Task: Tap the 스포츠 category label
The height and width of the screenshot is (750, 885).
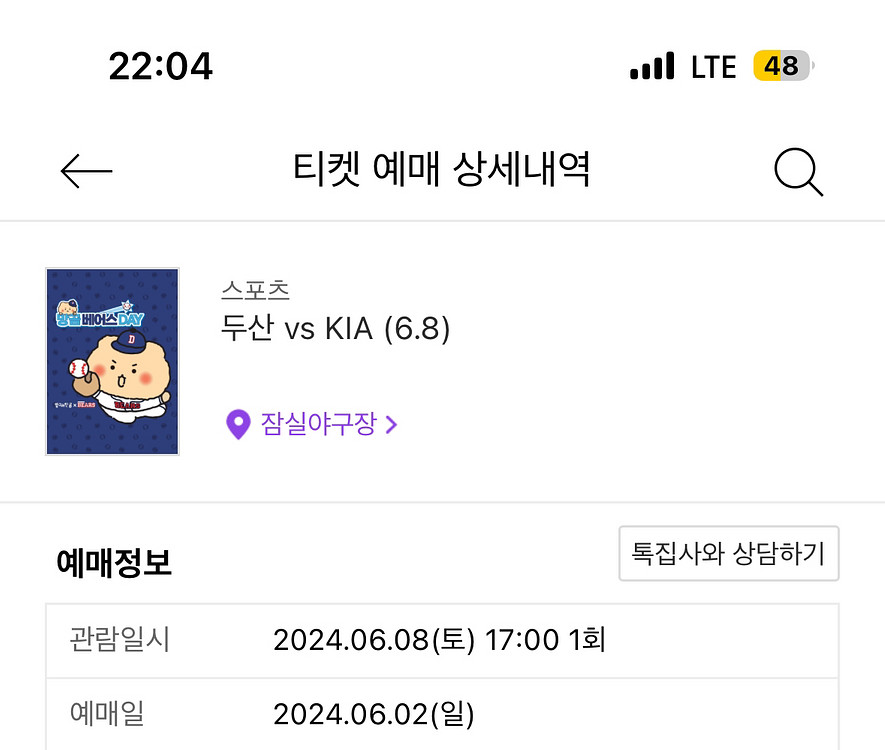Action: point(255,290)
